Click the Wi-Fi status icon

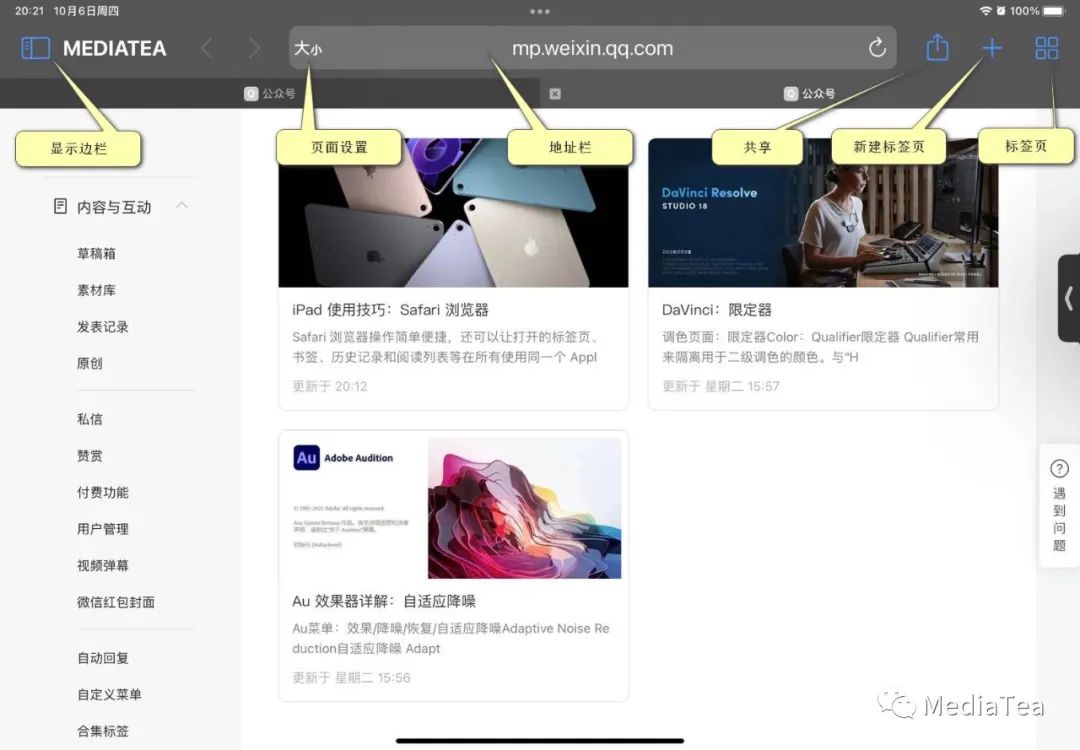click(x=986, y=11)
